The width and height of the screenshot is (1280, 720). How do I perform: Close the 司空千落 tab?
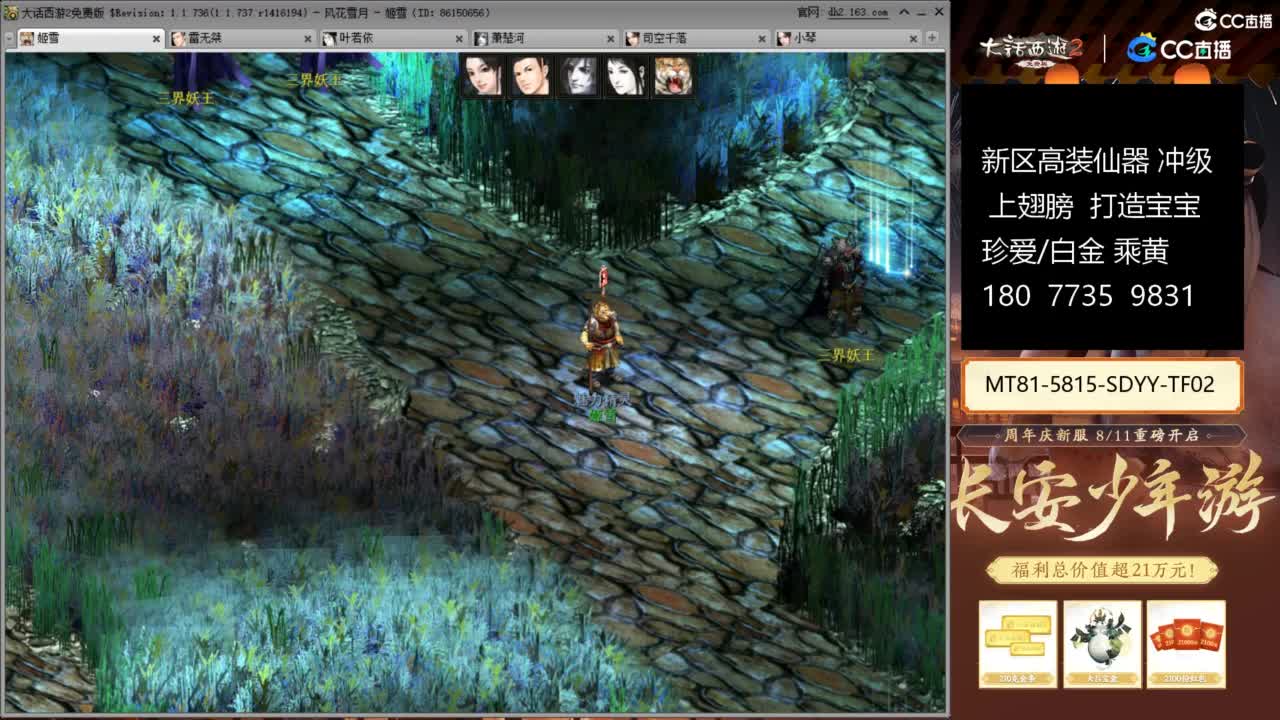tap(764, 39)
